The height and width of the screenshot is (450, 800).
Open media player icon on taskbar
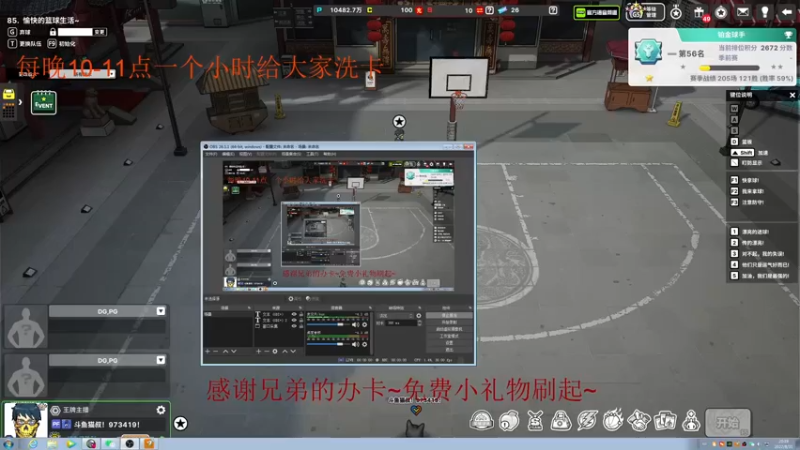point(70,444)
